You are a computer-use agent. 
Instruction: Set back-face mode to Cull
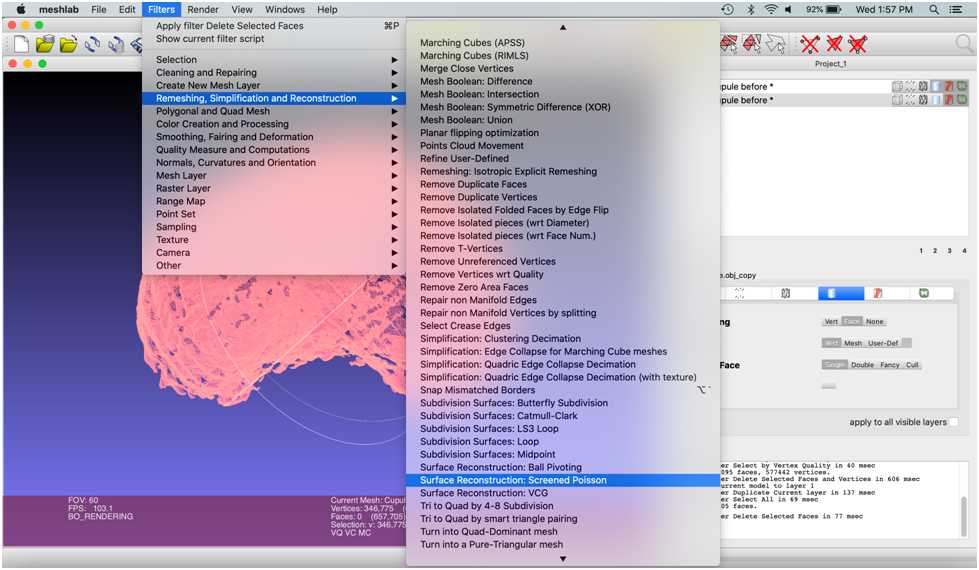[912, 365]
